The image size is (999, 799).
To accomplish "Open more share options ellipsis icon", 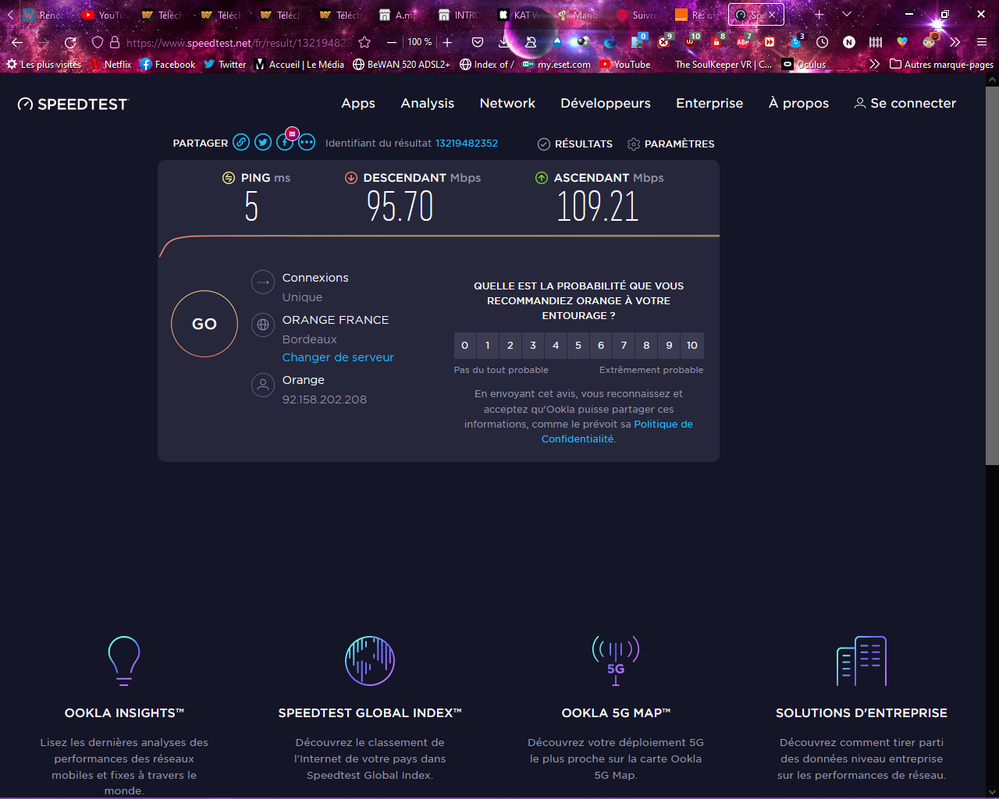I will (x=306, y=143).
